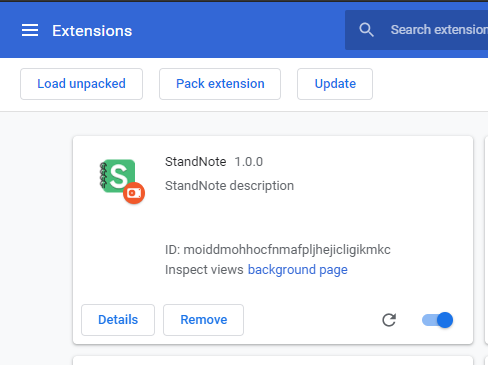Click the StandNote version 1.0.0
488x365 pixels.
(x=249, y=162)
